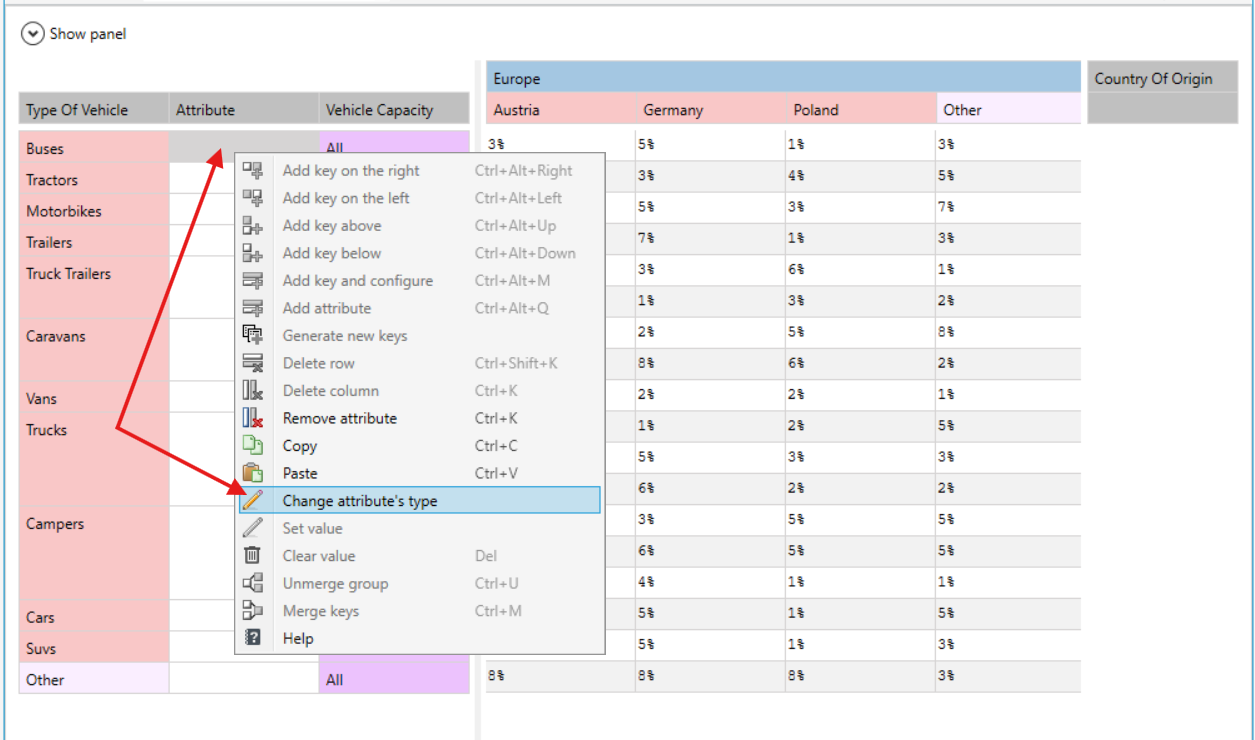Select the Poland column header
This screenshot has height=740, width=1255.
pos(861,110)
